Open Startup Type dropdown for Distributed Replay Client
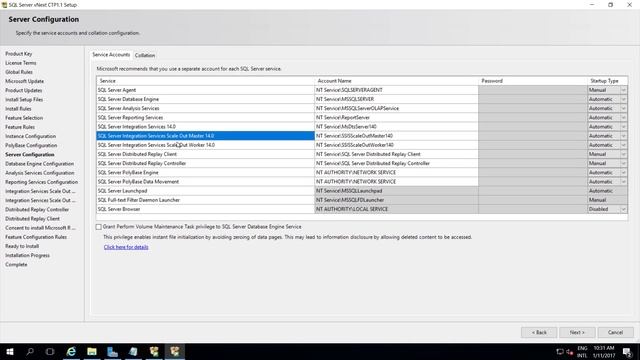This screenshot has width=640, height=360. (623, 154)
